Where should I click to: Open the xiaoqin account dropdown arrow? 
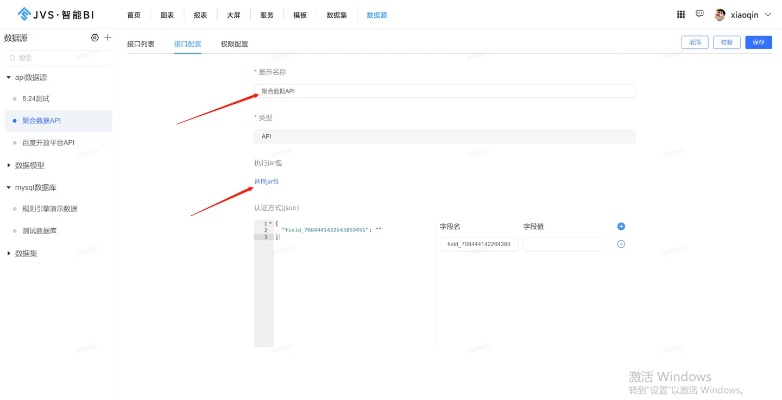pos(767,15)
